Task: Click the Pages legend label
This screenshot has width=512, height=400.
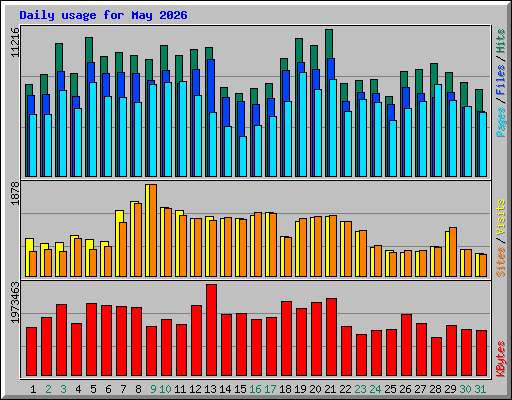Action: point(501,122)
